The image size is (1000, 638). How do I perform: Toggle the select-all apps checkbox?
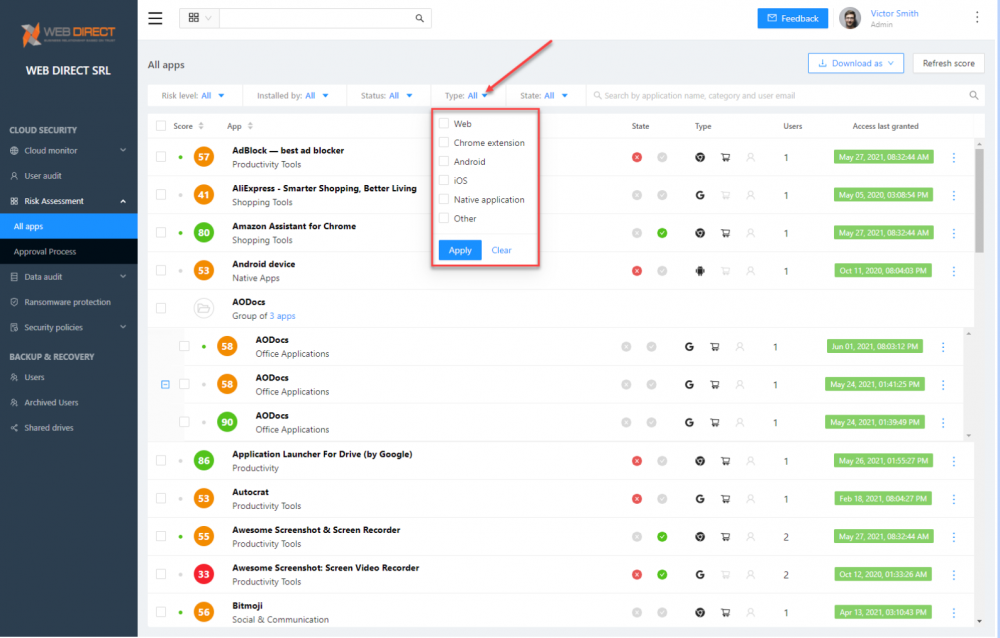click(x=161, y=126)
